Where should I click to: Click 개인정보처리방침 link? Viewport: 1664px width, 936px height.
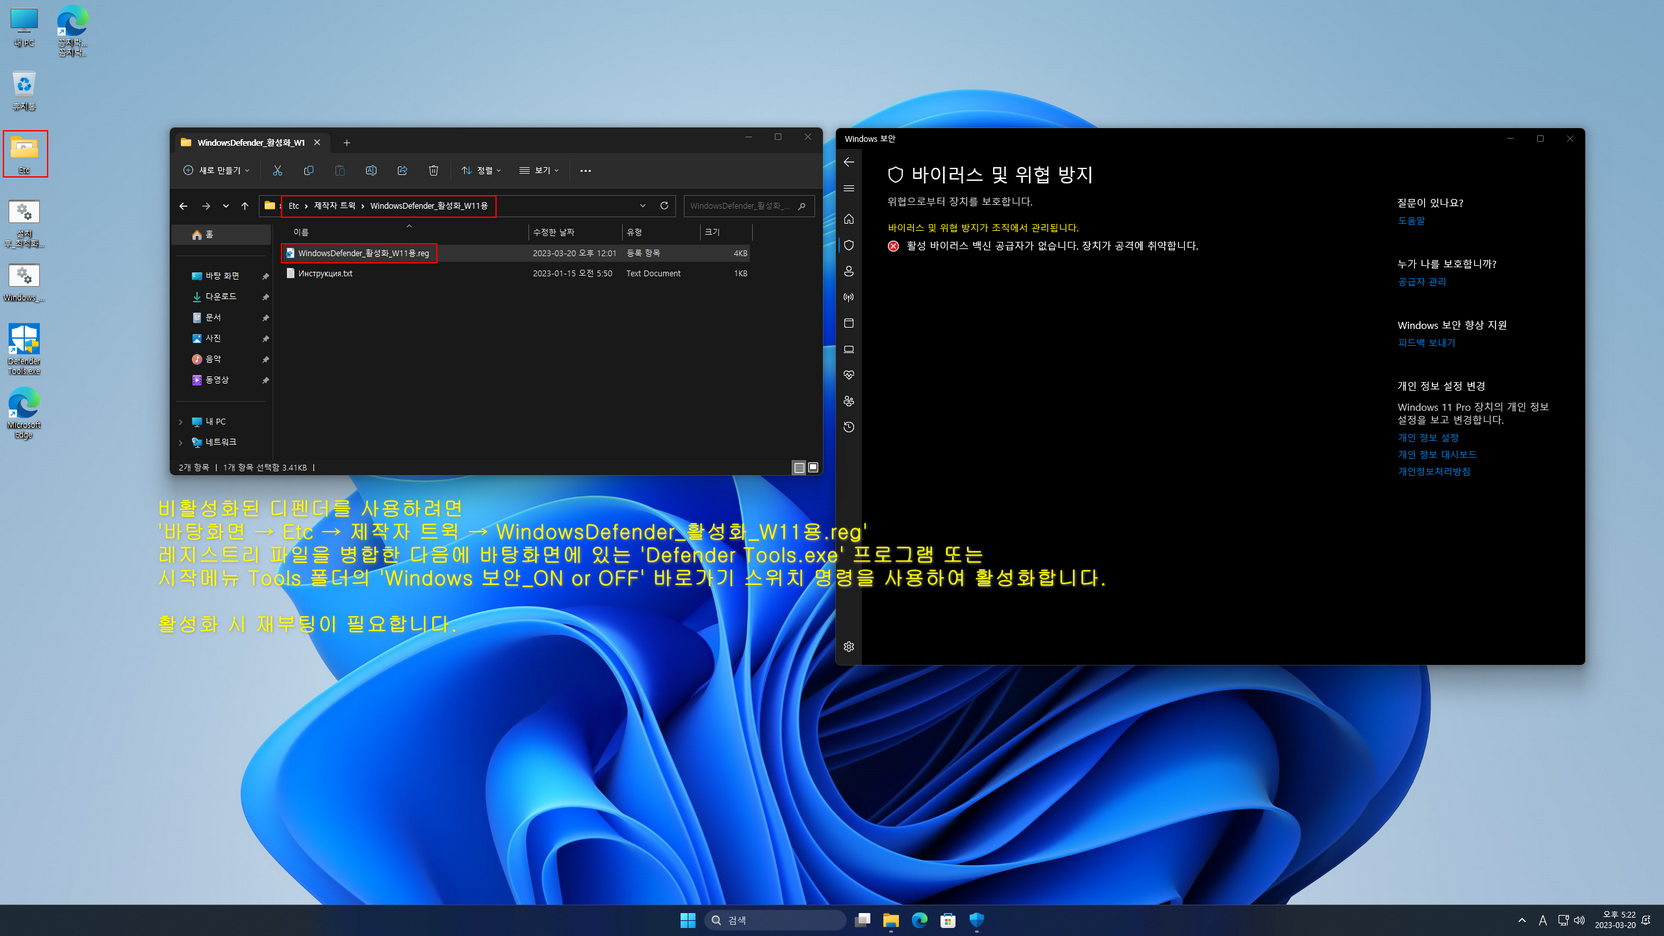click(1434, 472)
